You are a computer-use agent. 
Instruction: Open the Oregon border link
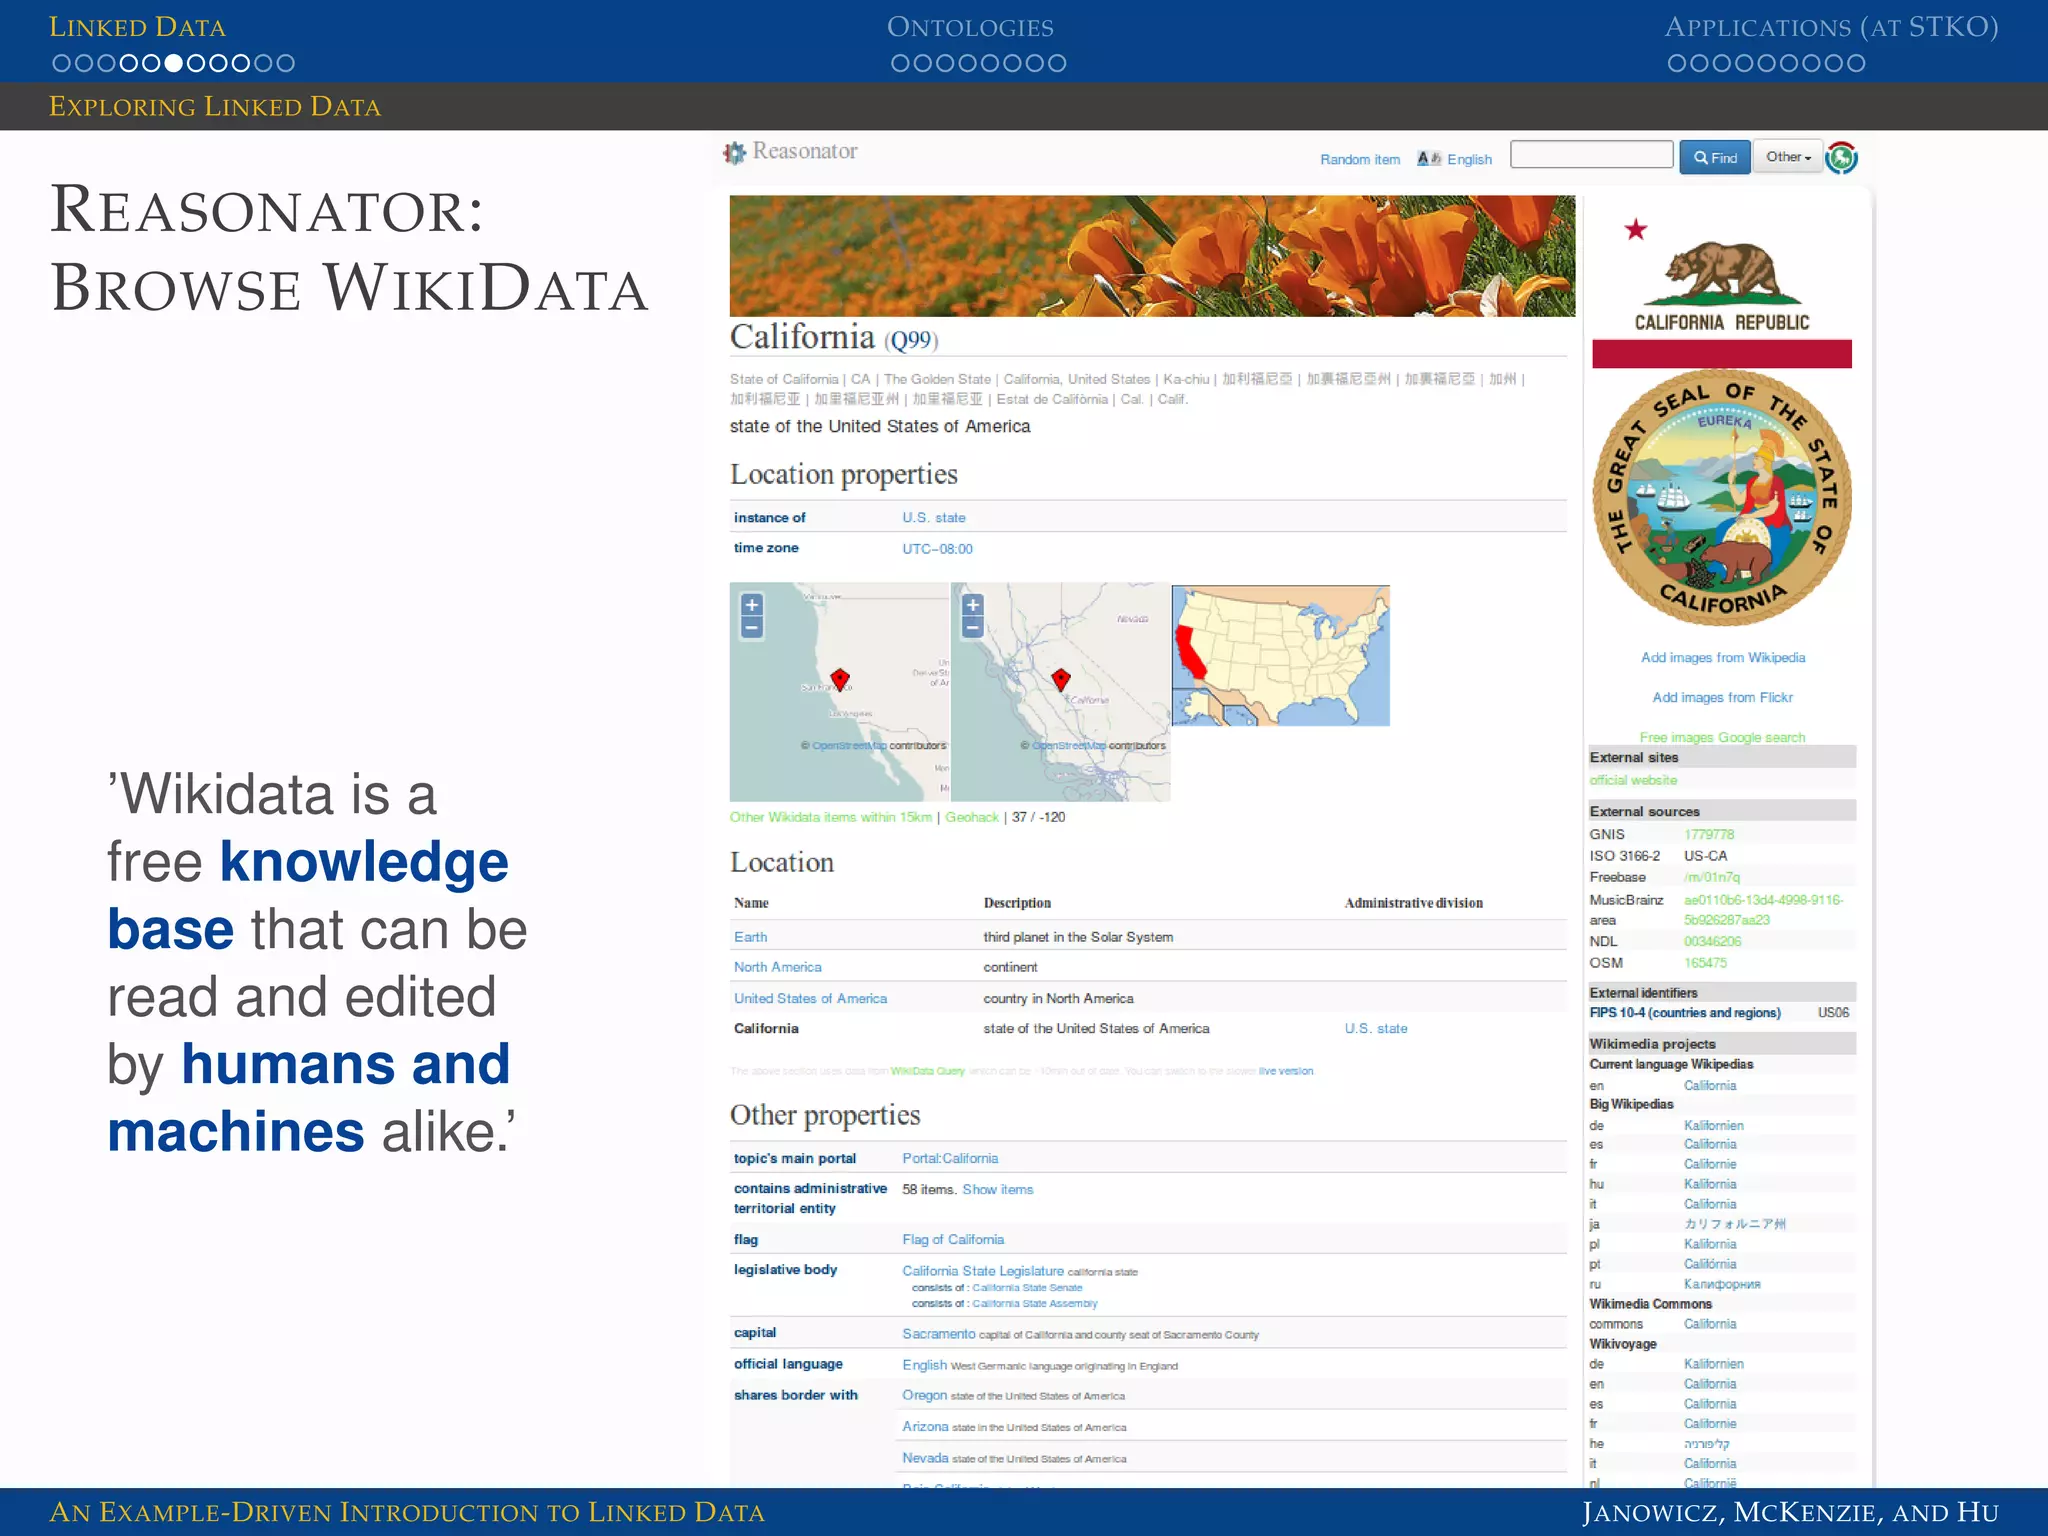pos(924,1395)
